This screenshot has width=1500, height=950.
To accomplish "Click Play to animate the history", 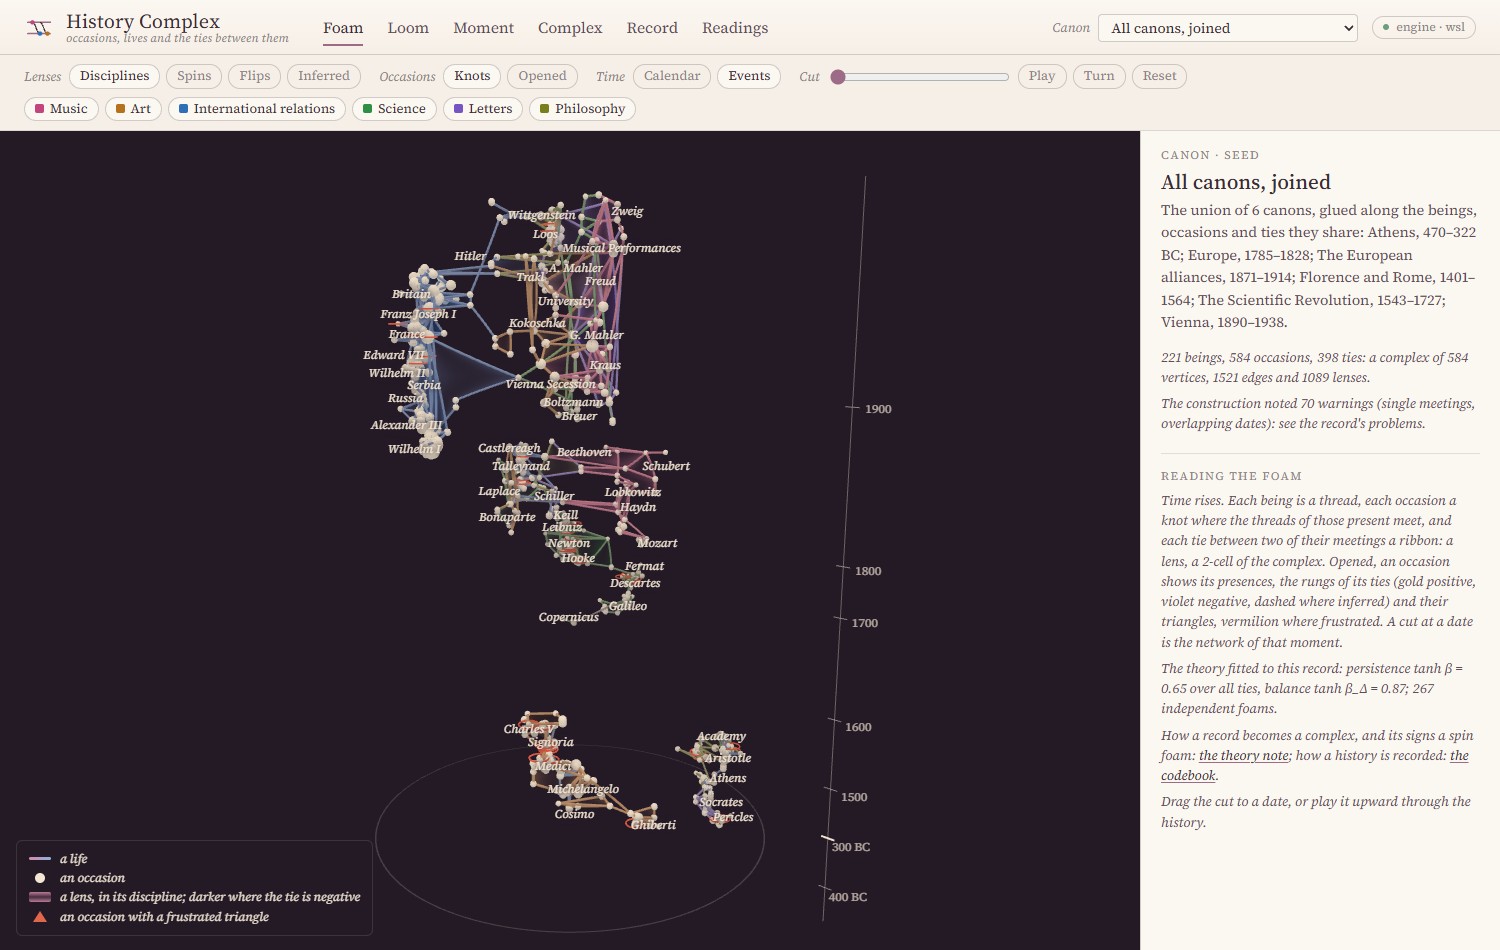I will click(x=1042, y=76).
